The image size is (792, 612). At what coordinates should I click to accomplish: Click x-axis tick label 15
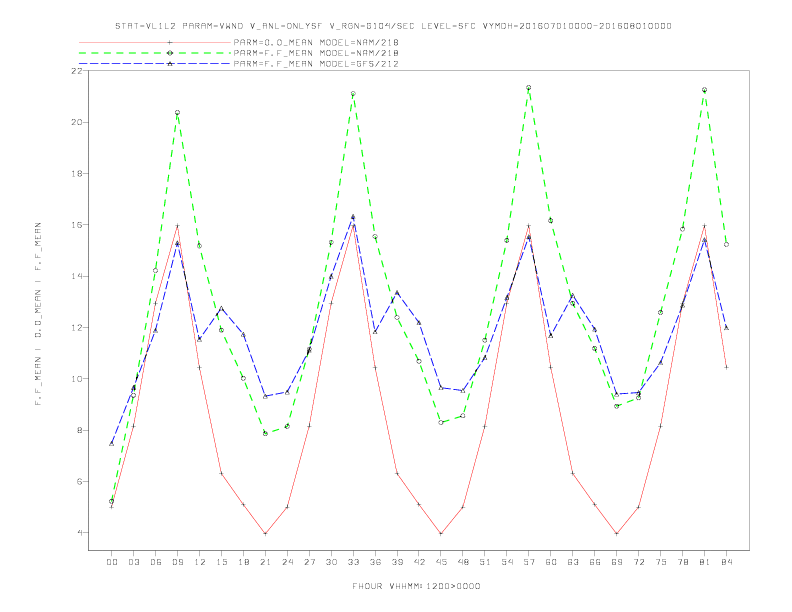click(222, 562)
